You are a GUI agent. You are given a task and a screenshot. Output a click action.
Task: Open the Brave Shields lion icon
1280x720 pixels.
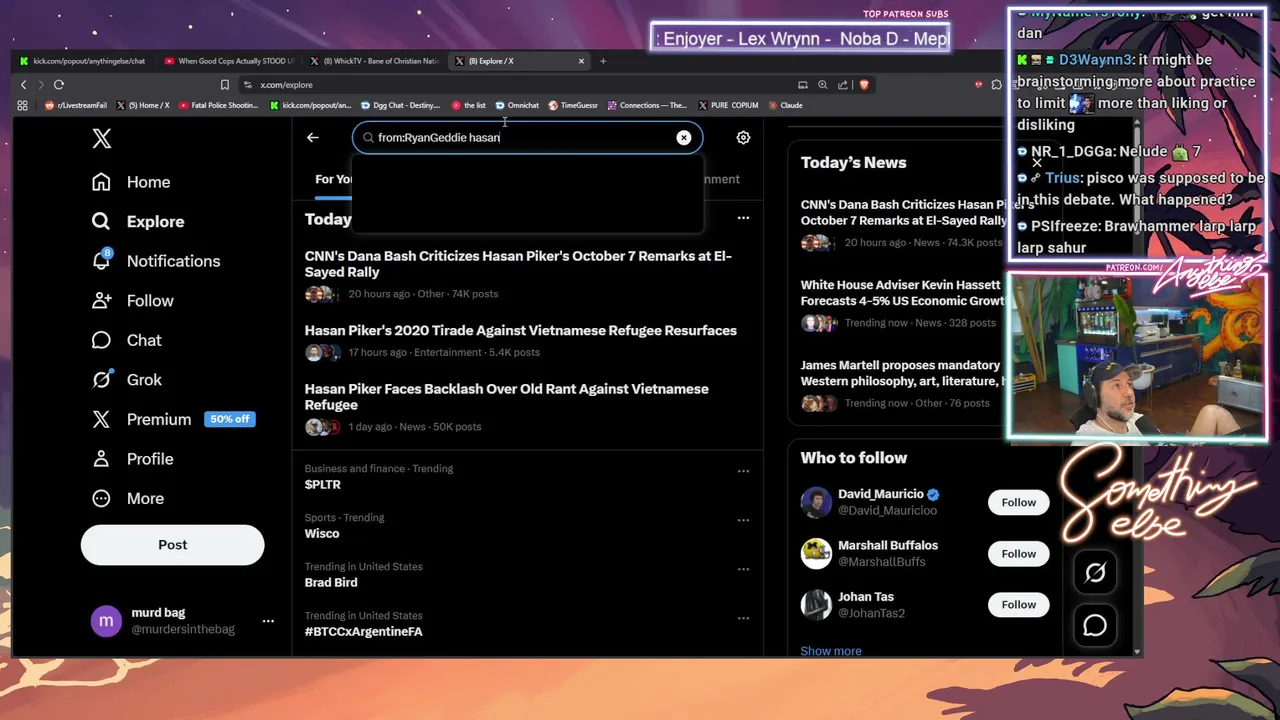(864, 85)
